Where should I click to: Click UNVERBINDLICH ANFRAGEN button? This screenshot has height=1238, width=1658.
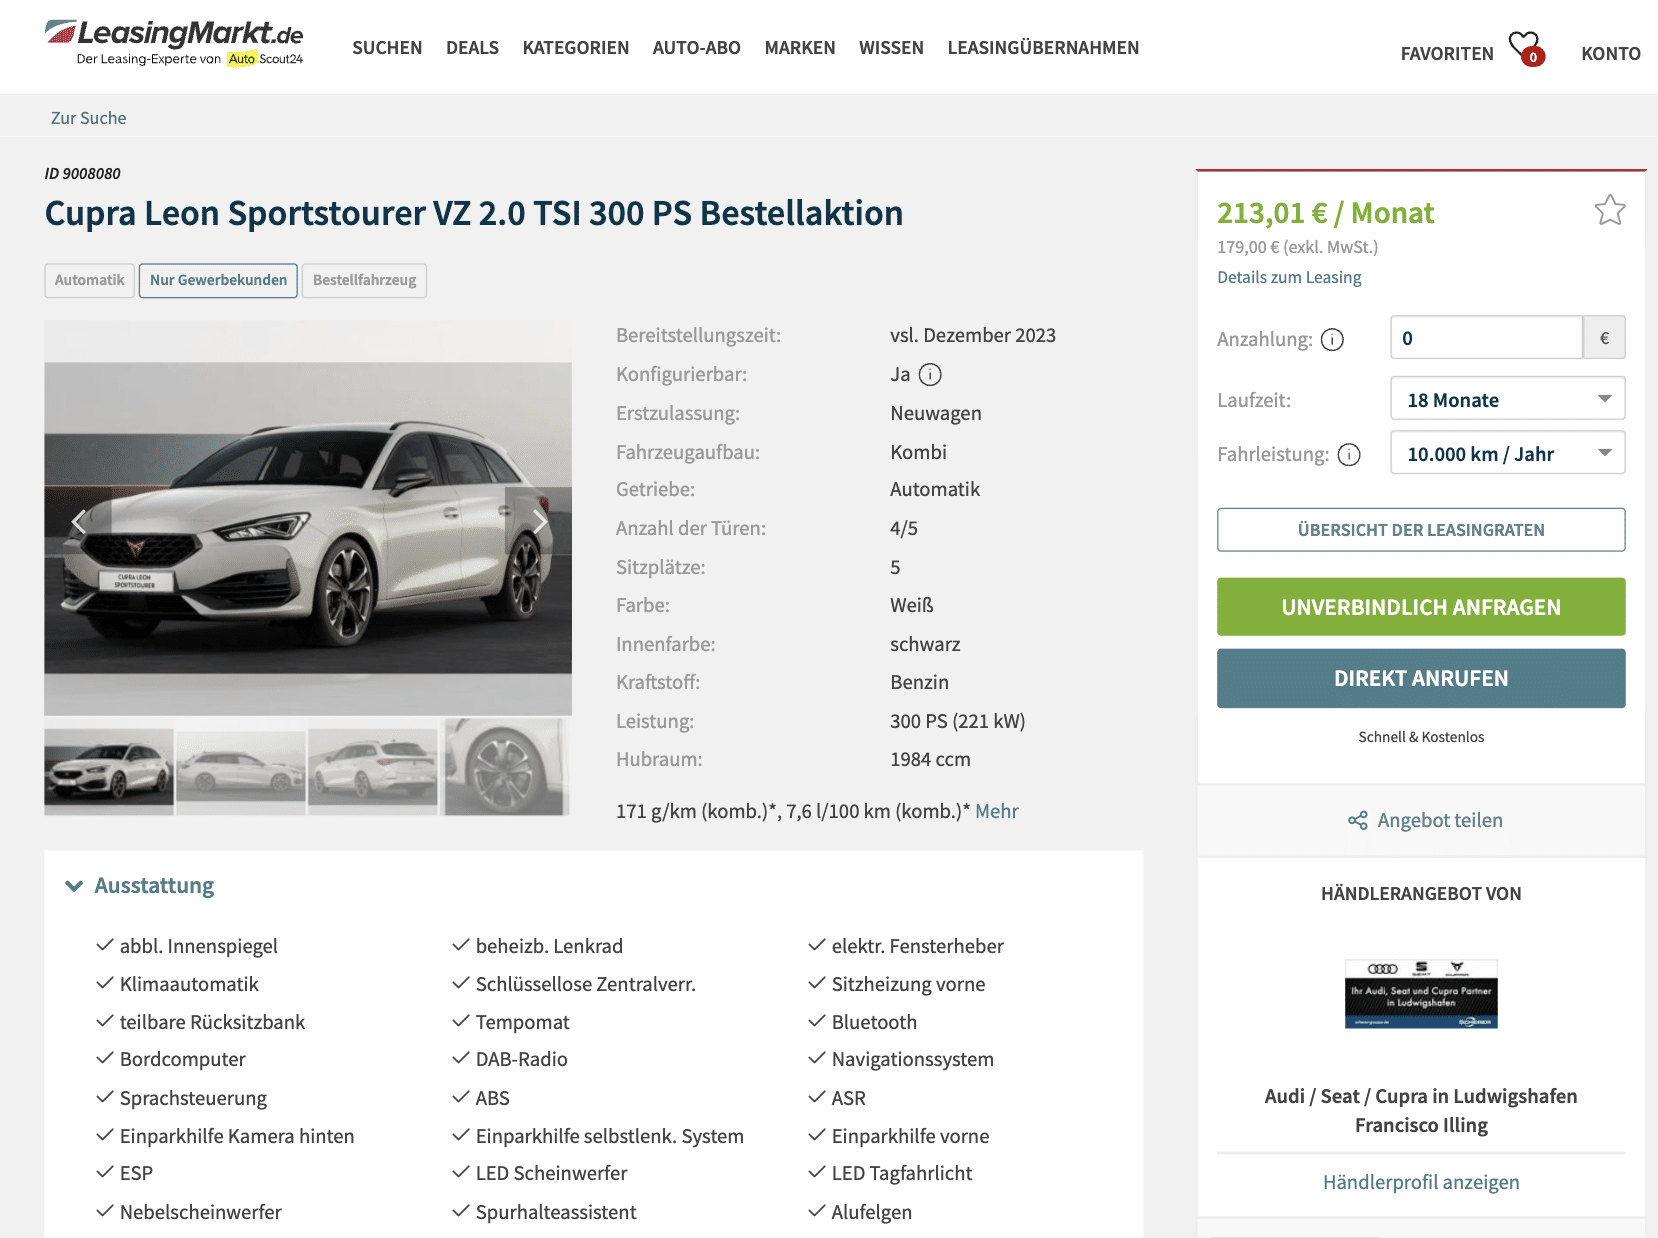pyautogui.click(x=1421, y=607)
